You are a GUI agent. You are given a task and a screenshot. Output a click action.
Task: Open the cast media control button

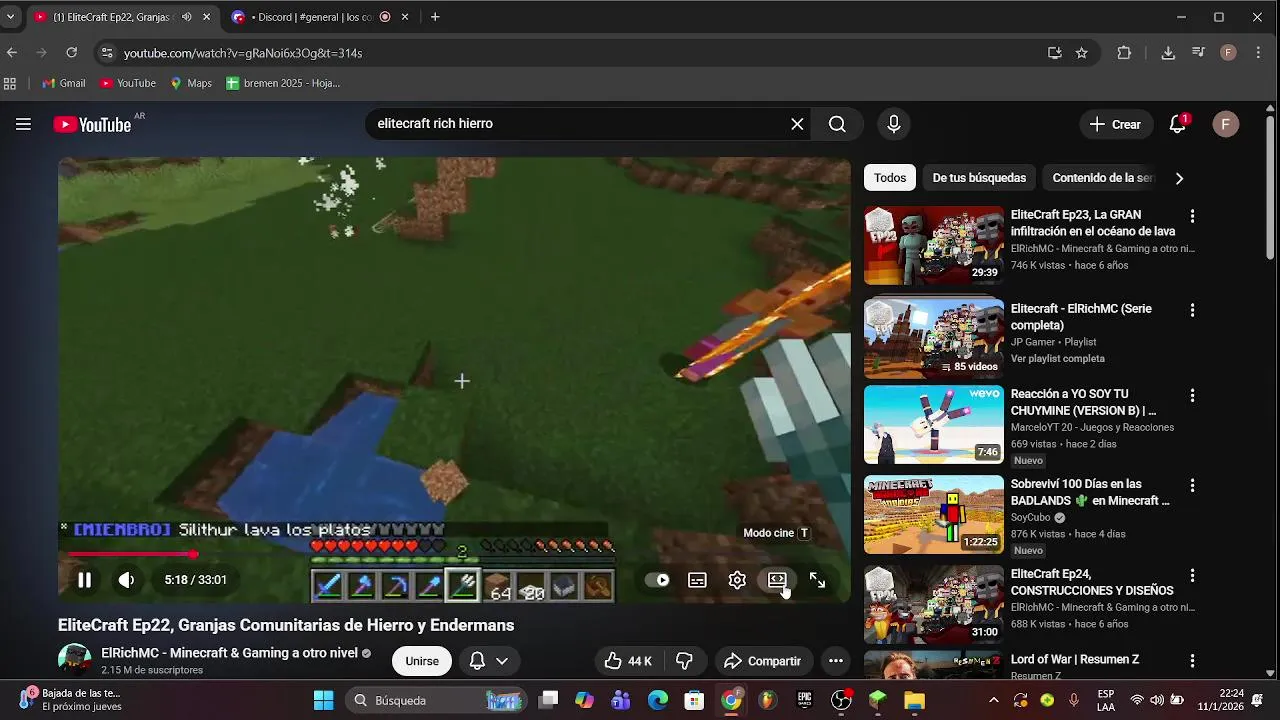pyautogui.click(x=1198, y=53)
